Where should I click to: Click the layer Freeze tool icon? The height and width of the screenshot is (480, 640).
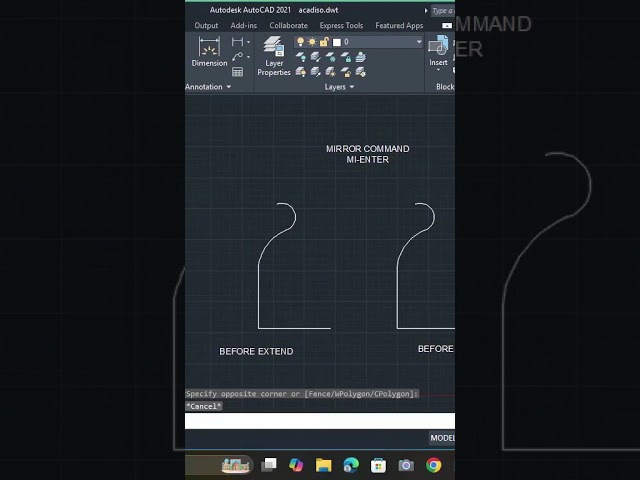coord(331,57)
